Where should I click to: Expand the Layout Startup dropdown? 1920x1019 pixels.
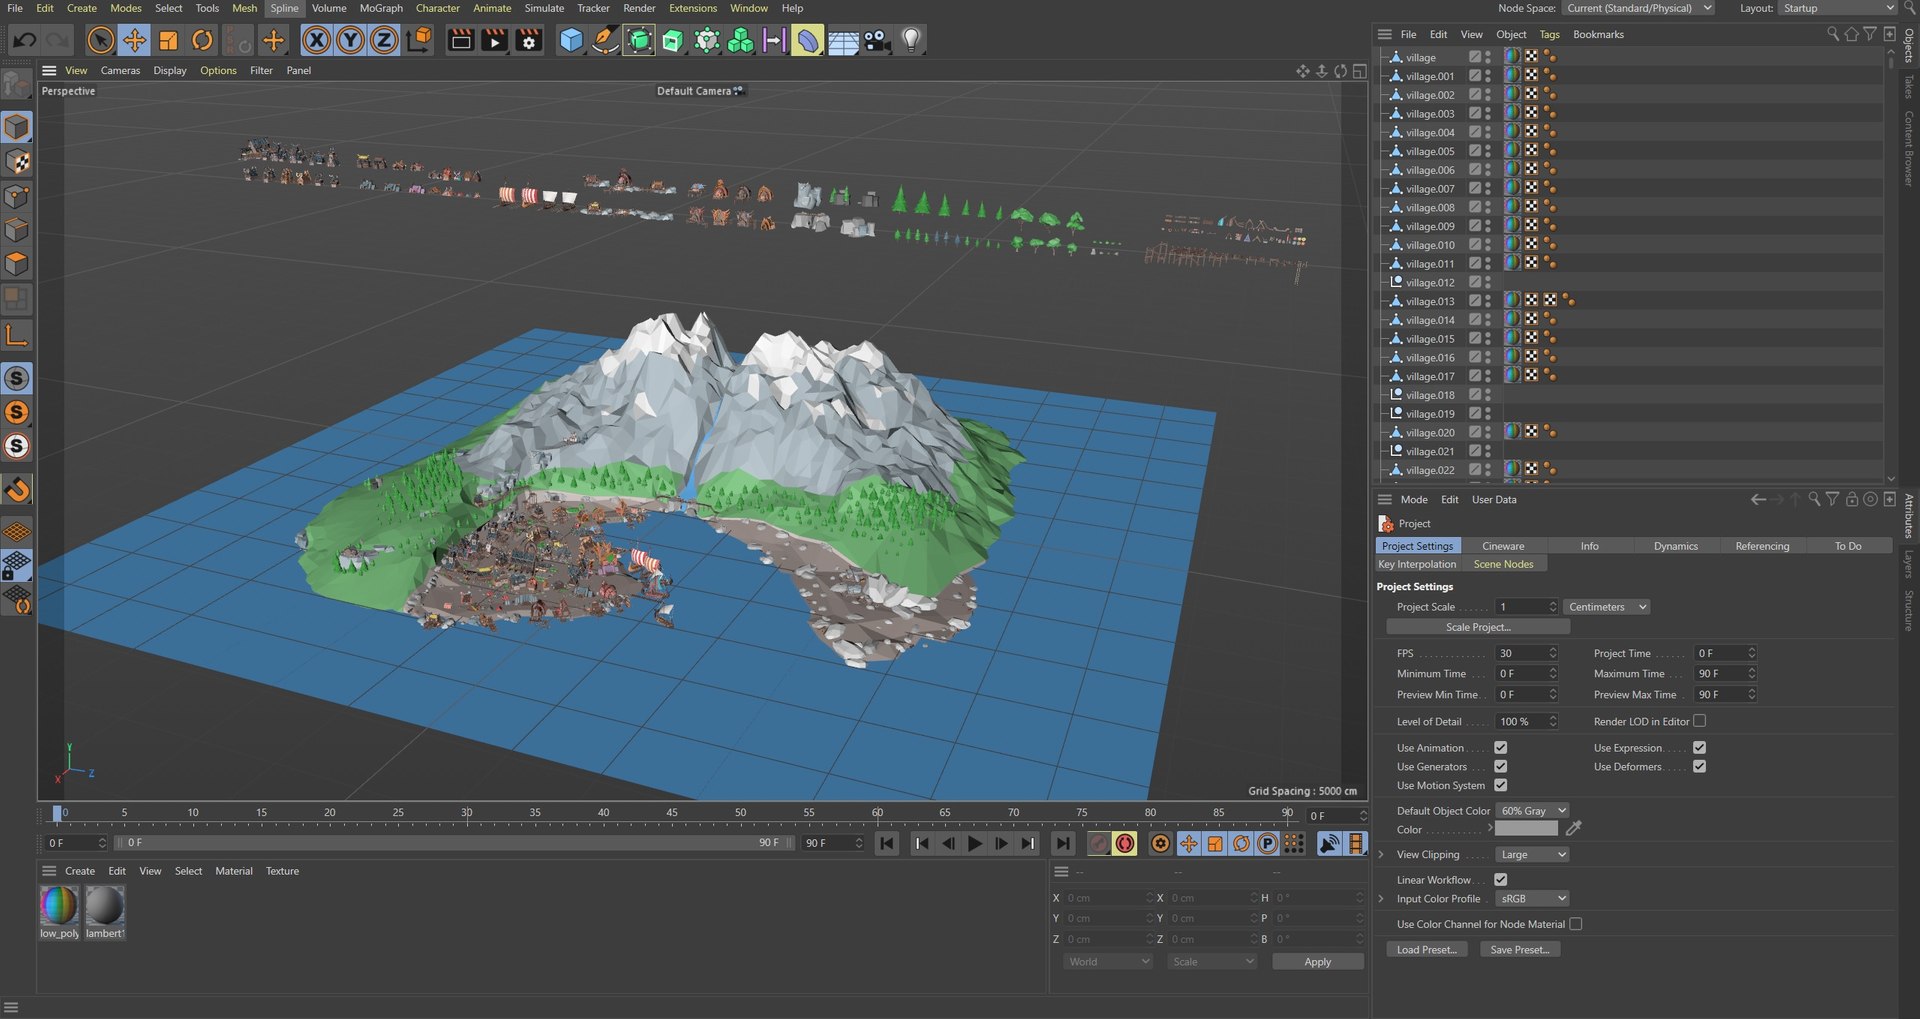point(1838,8)
